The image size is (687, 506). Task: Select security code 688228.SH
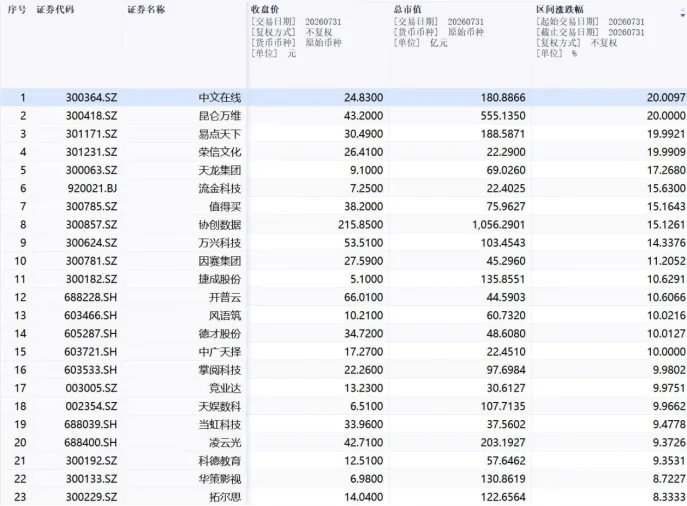pos(91,297)
